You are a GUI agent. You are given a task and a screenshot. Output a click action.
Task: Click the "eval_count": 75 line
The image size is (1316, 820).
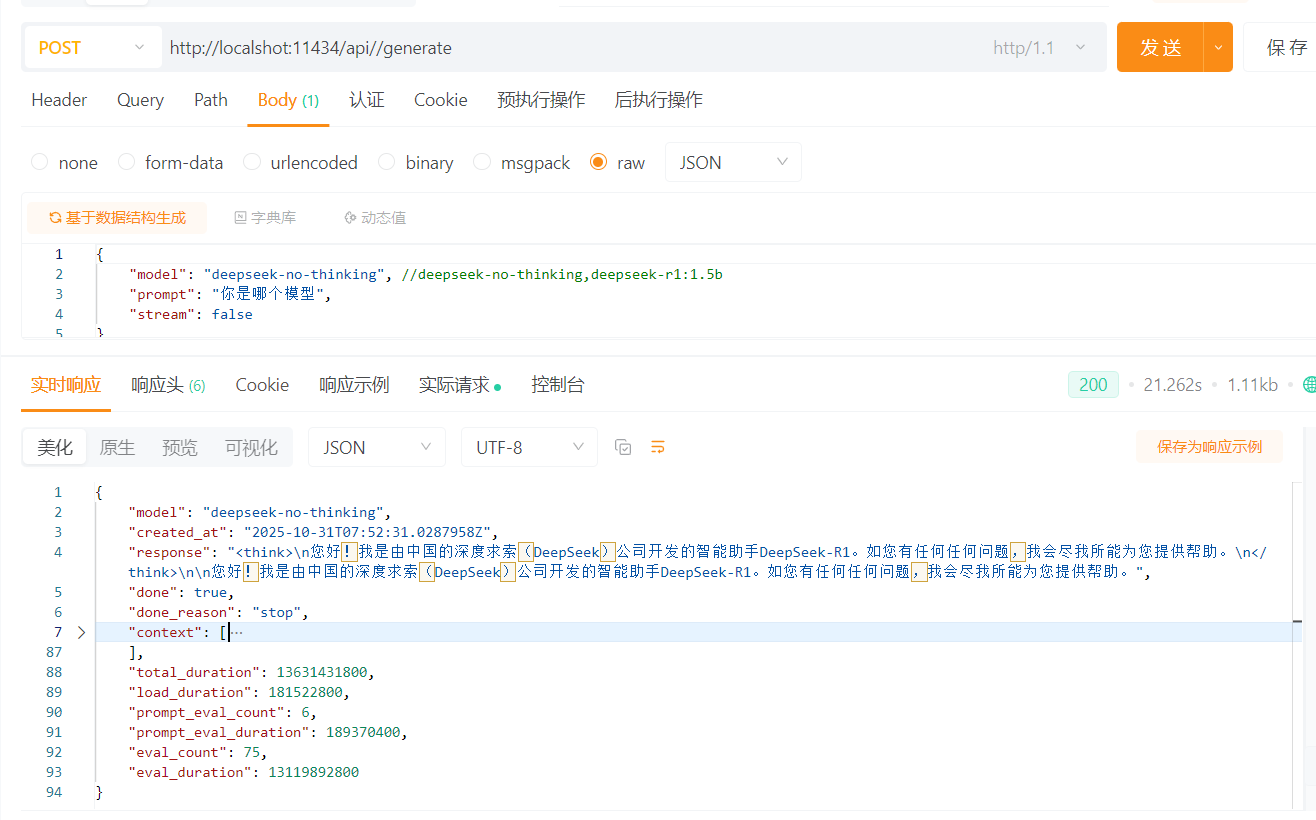click(197, 752)
